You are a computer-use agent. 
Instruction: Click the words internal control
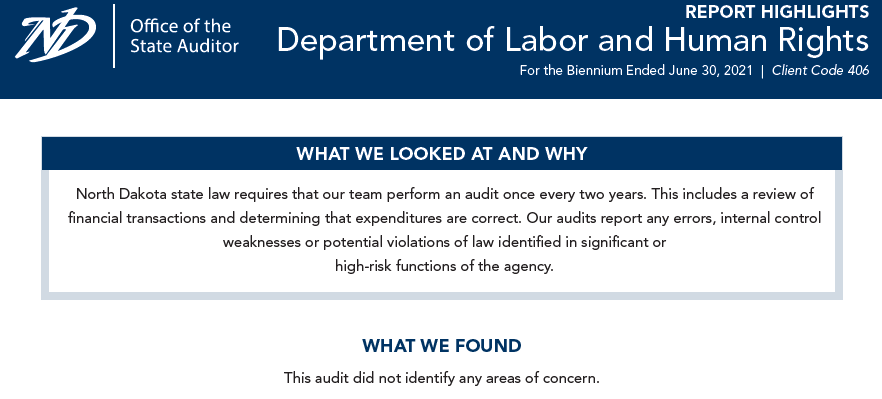click(771, 218)
